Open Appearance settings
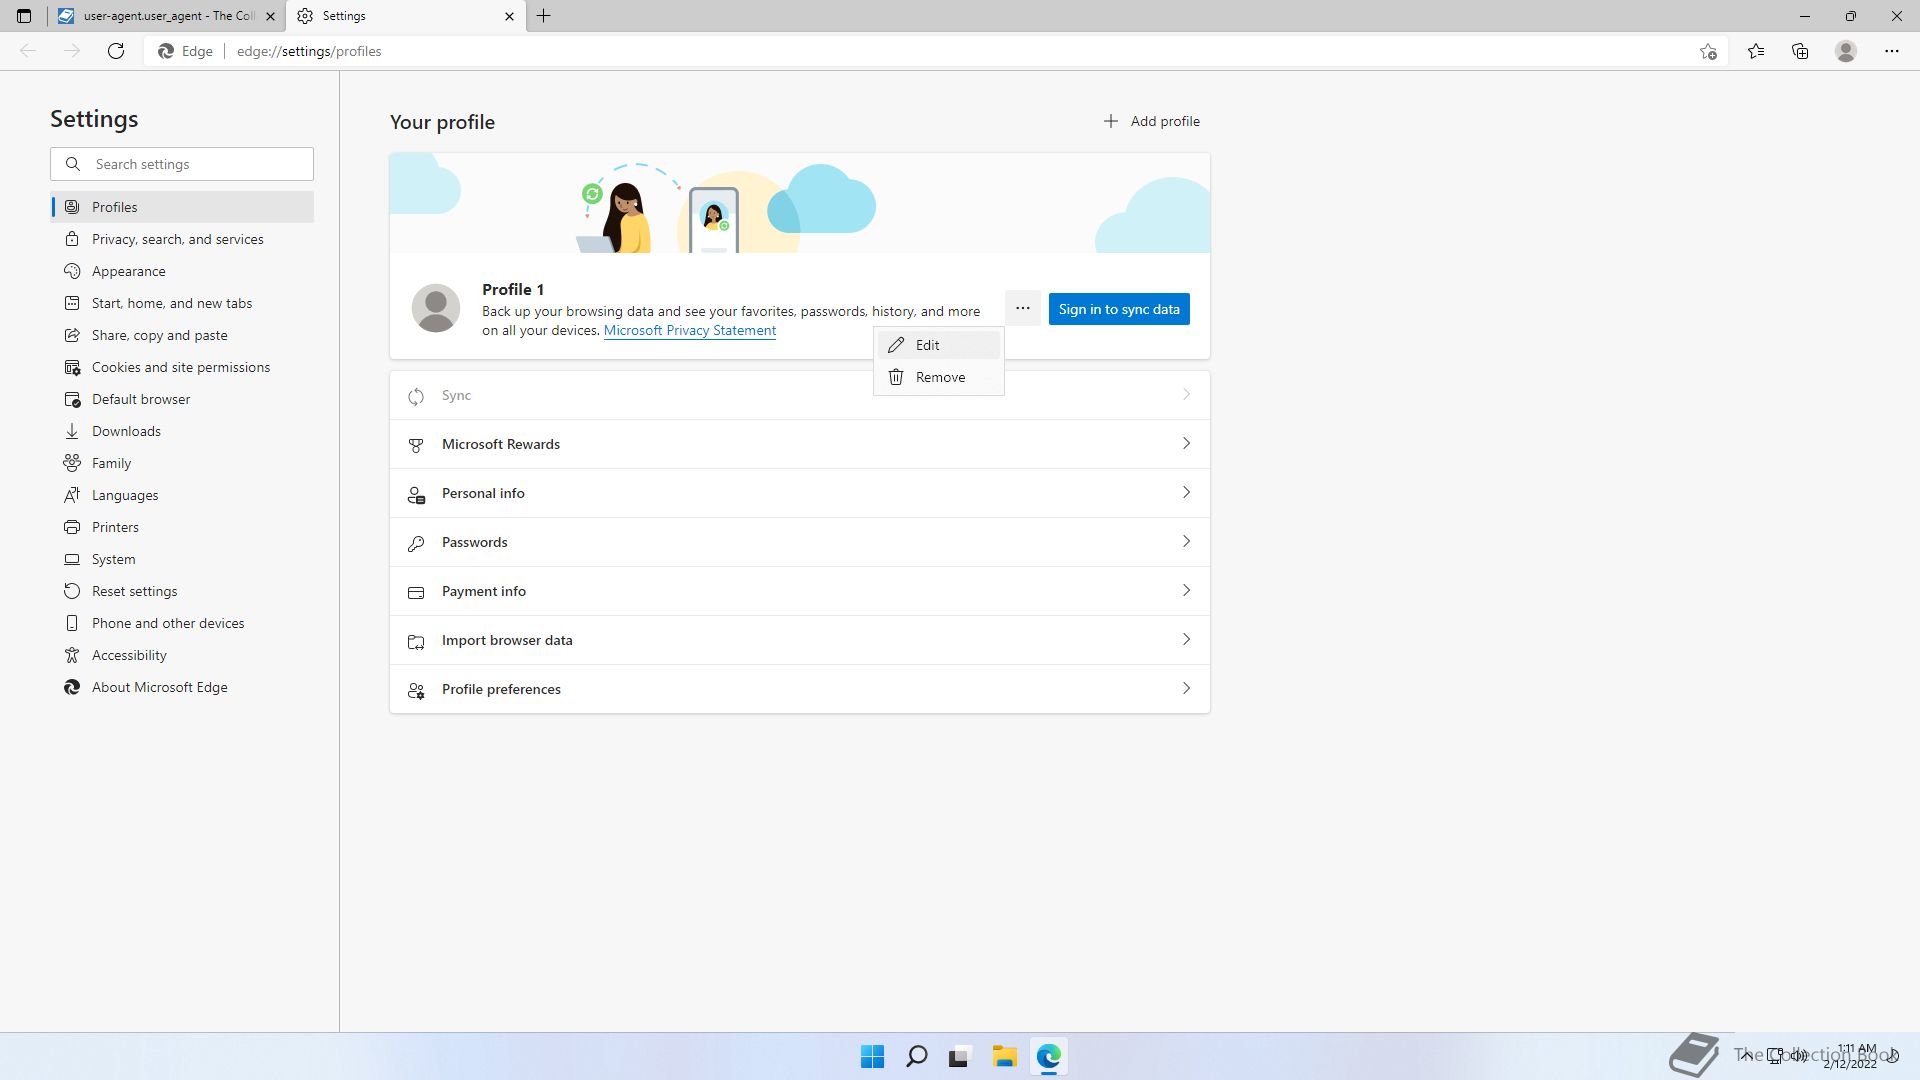This screenshot has height=1080, width=1920. pos(182,271)
